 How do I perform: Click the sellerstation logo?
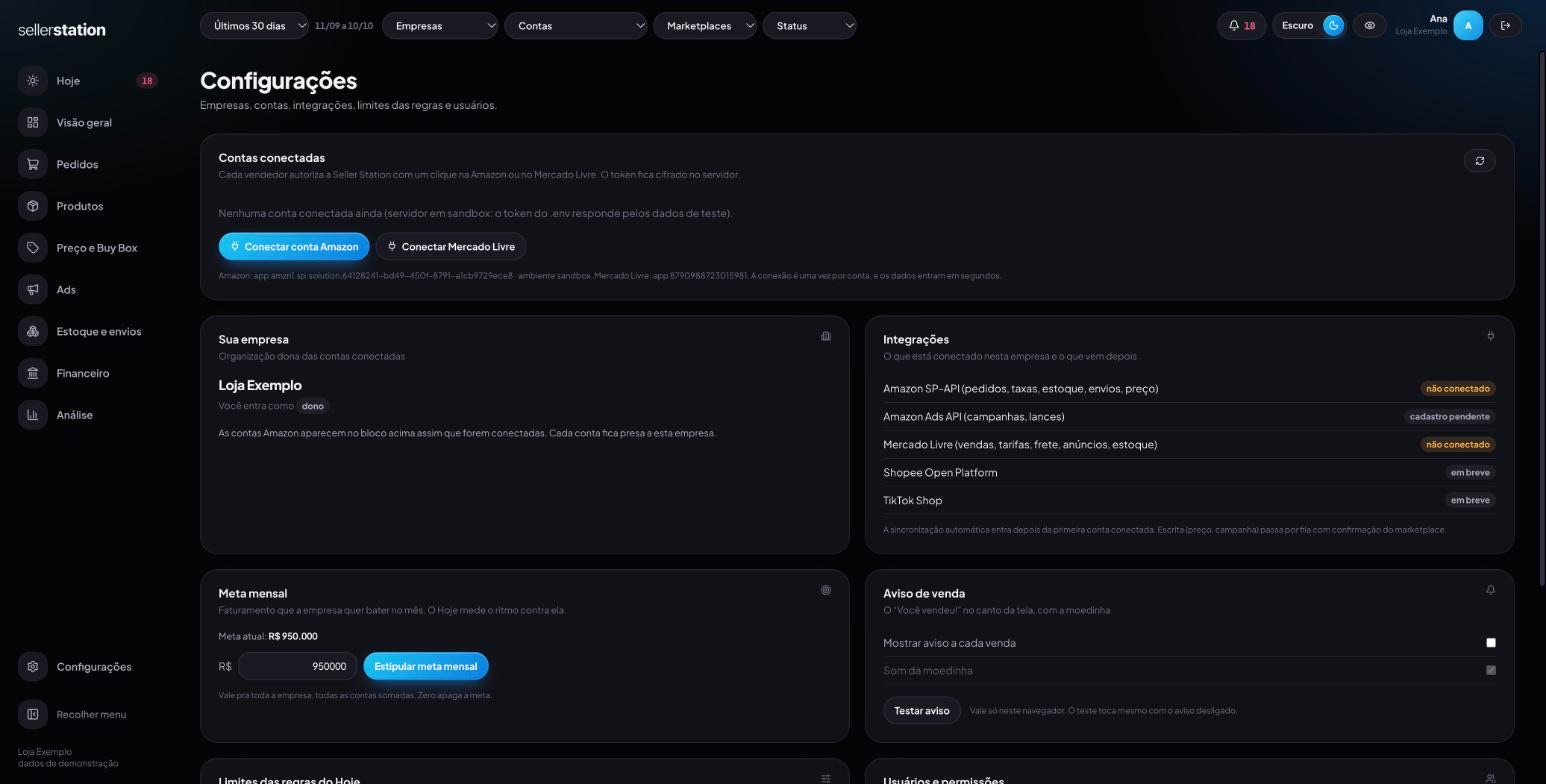[62, 30]
